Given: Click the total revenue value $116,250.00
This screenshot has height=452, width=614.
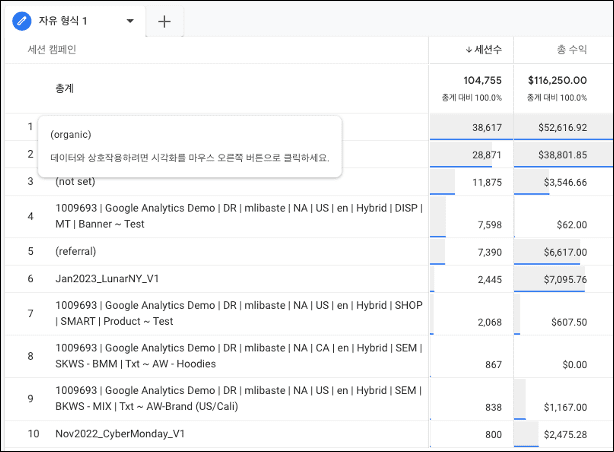Looking at the screenshot, I should coord(557,80).
